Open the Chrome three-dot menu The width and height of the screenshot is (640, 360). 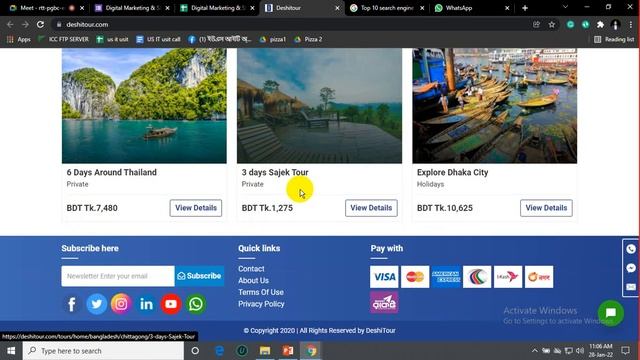(x=631, y=24)
